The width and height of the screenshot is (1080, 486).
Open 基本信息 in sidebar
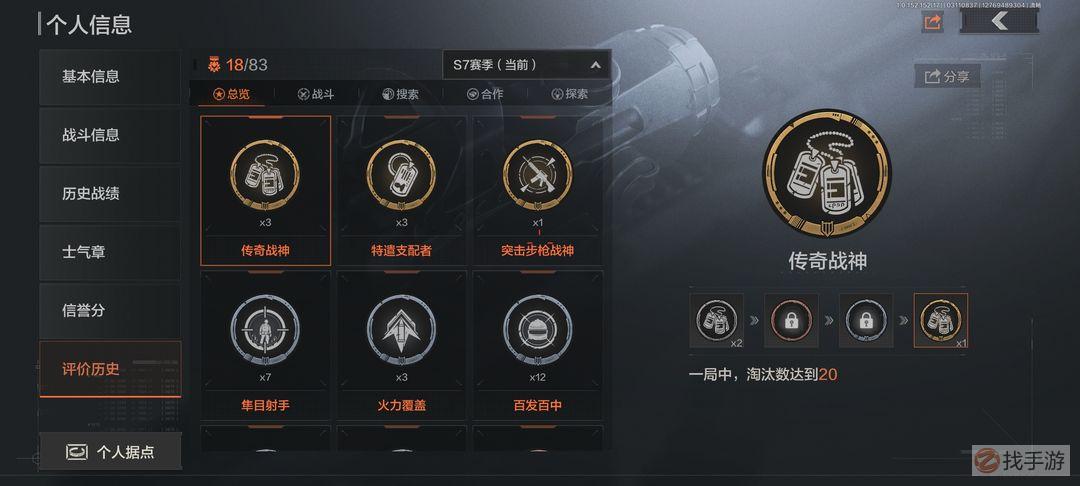(110, 76)
